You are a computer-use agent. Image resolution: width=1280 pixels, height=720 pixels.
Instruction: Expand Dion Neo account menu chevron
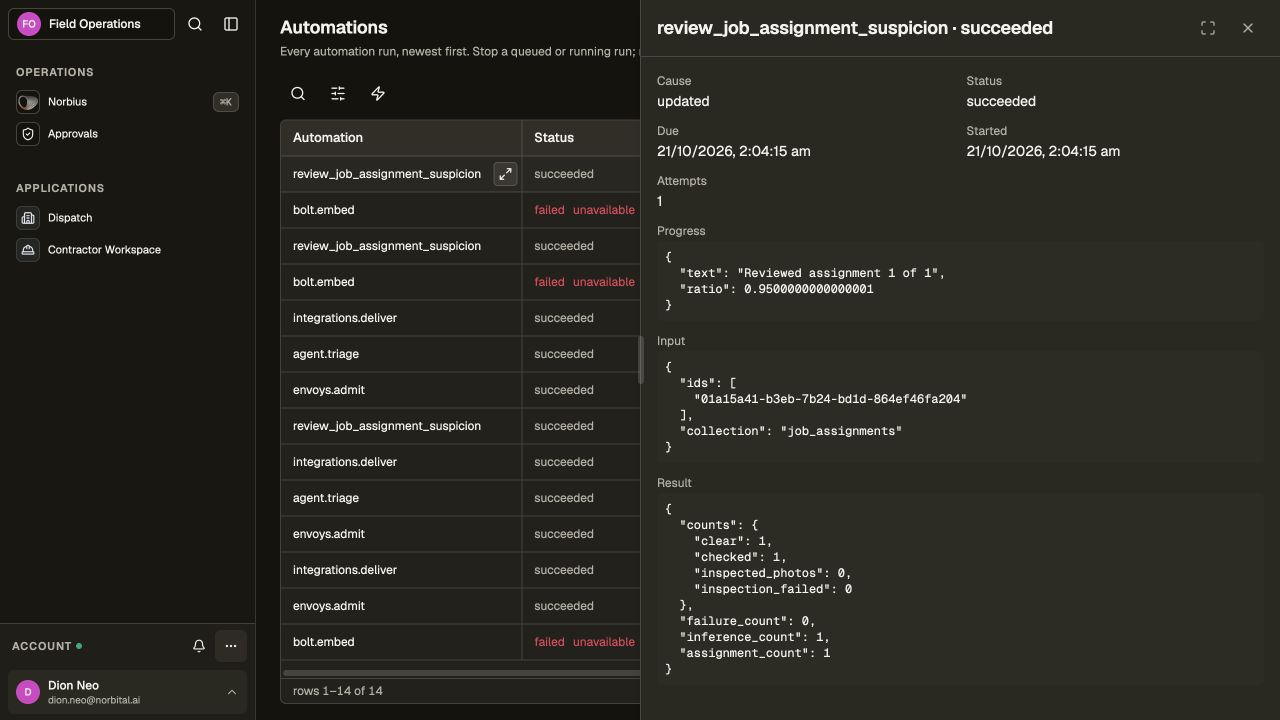(x=232, y=692)
